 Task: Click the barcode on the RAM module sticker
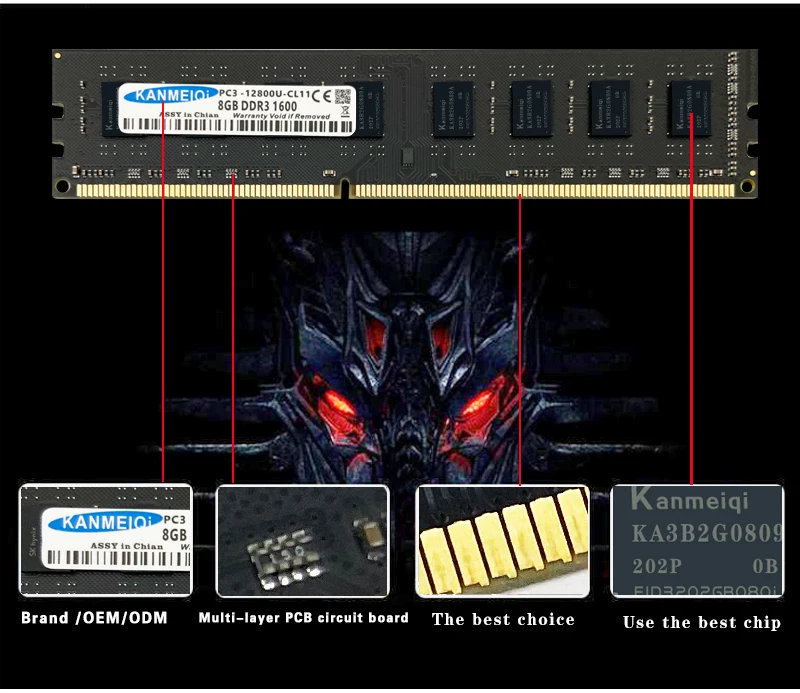(x=238, y=126)
